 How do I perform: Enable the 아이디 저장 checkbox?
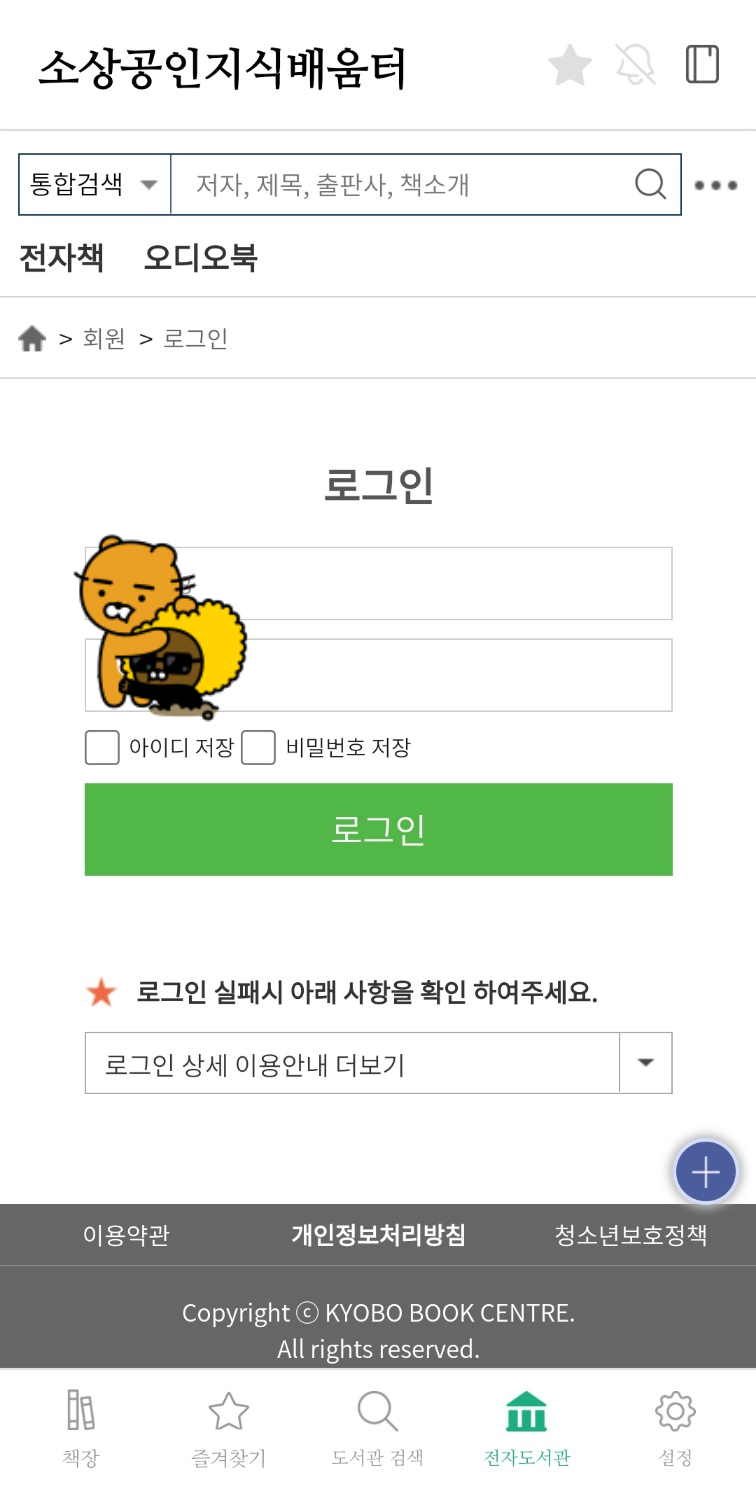tap(101, 747)
